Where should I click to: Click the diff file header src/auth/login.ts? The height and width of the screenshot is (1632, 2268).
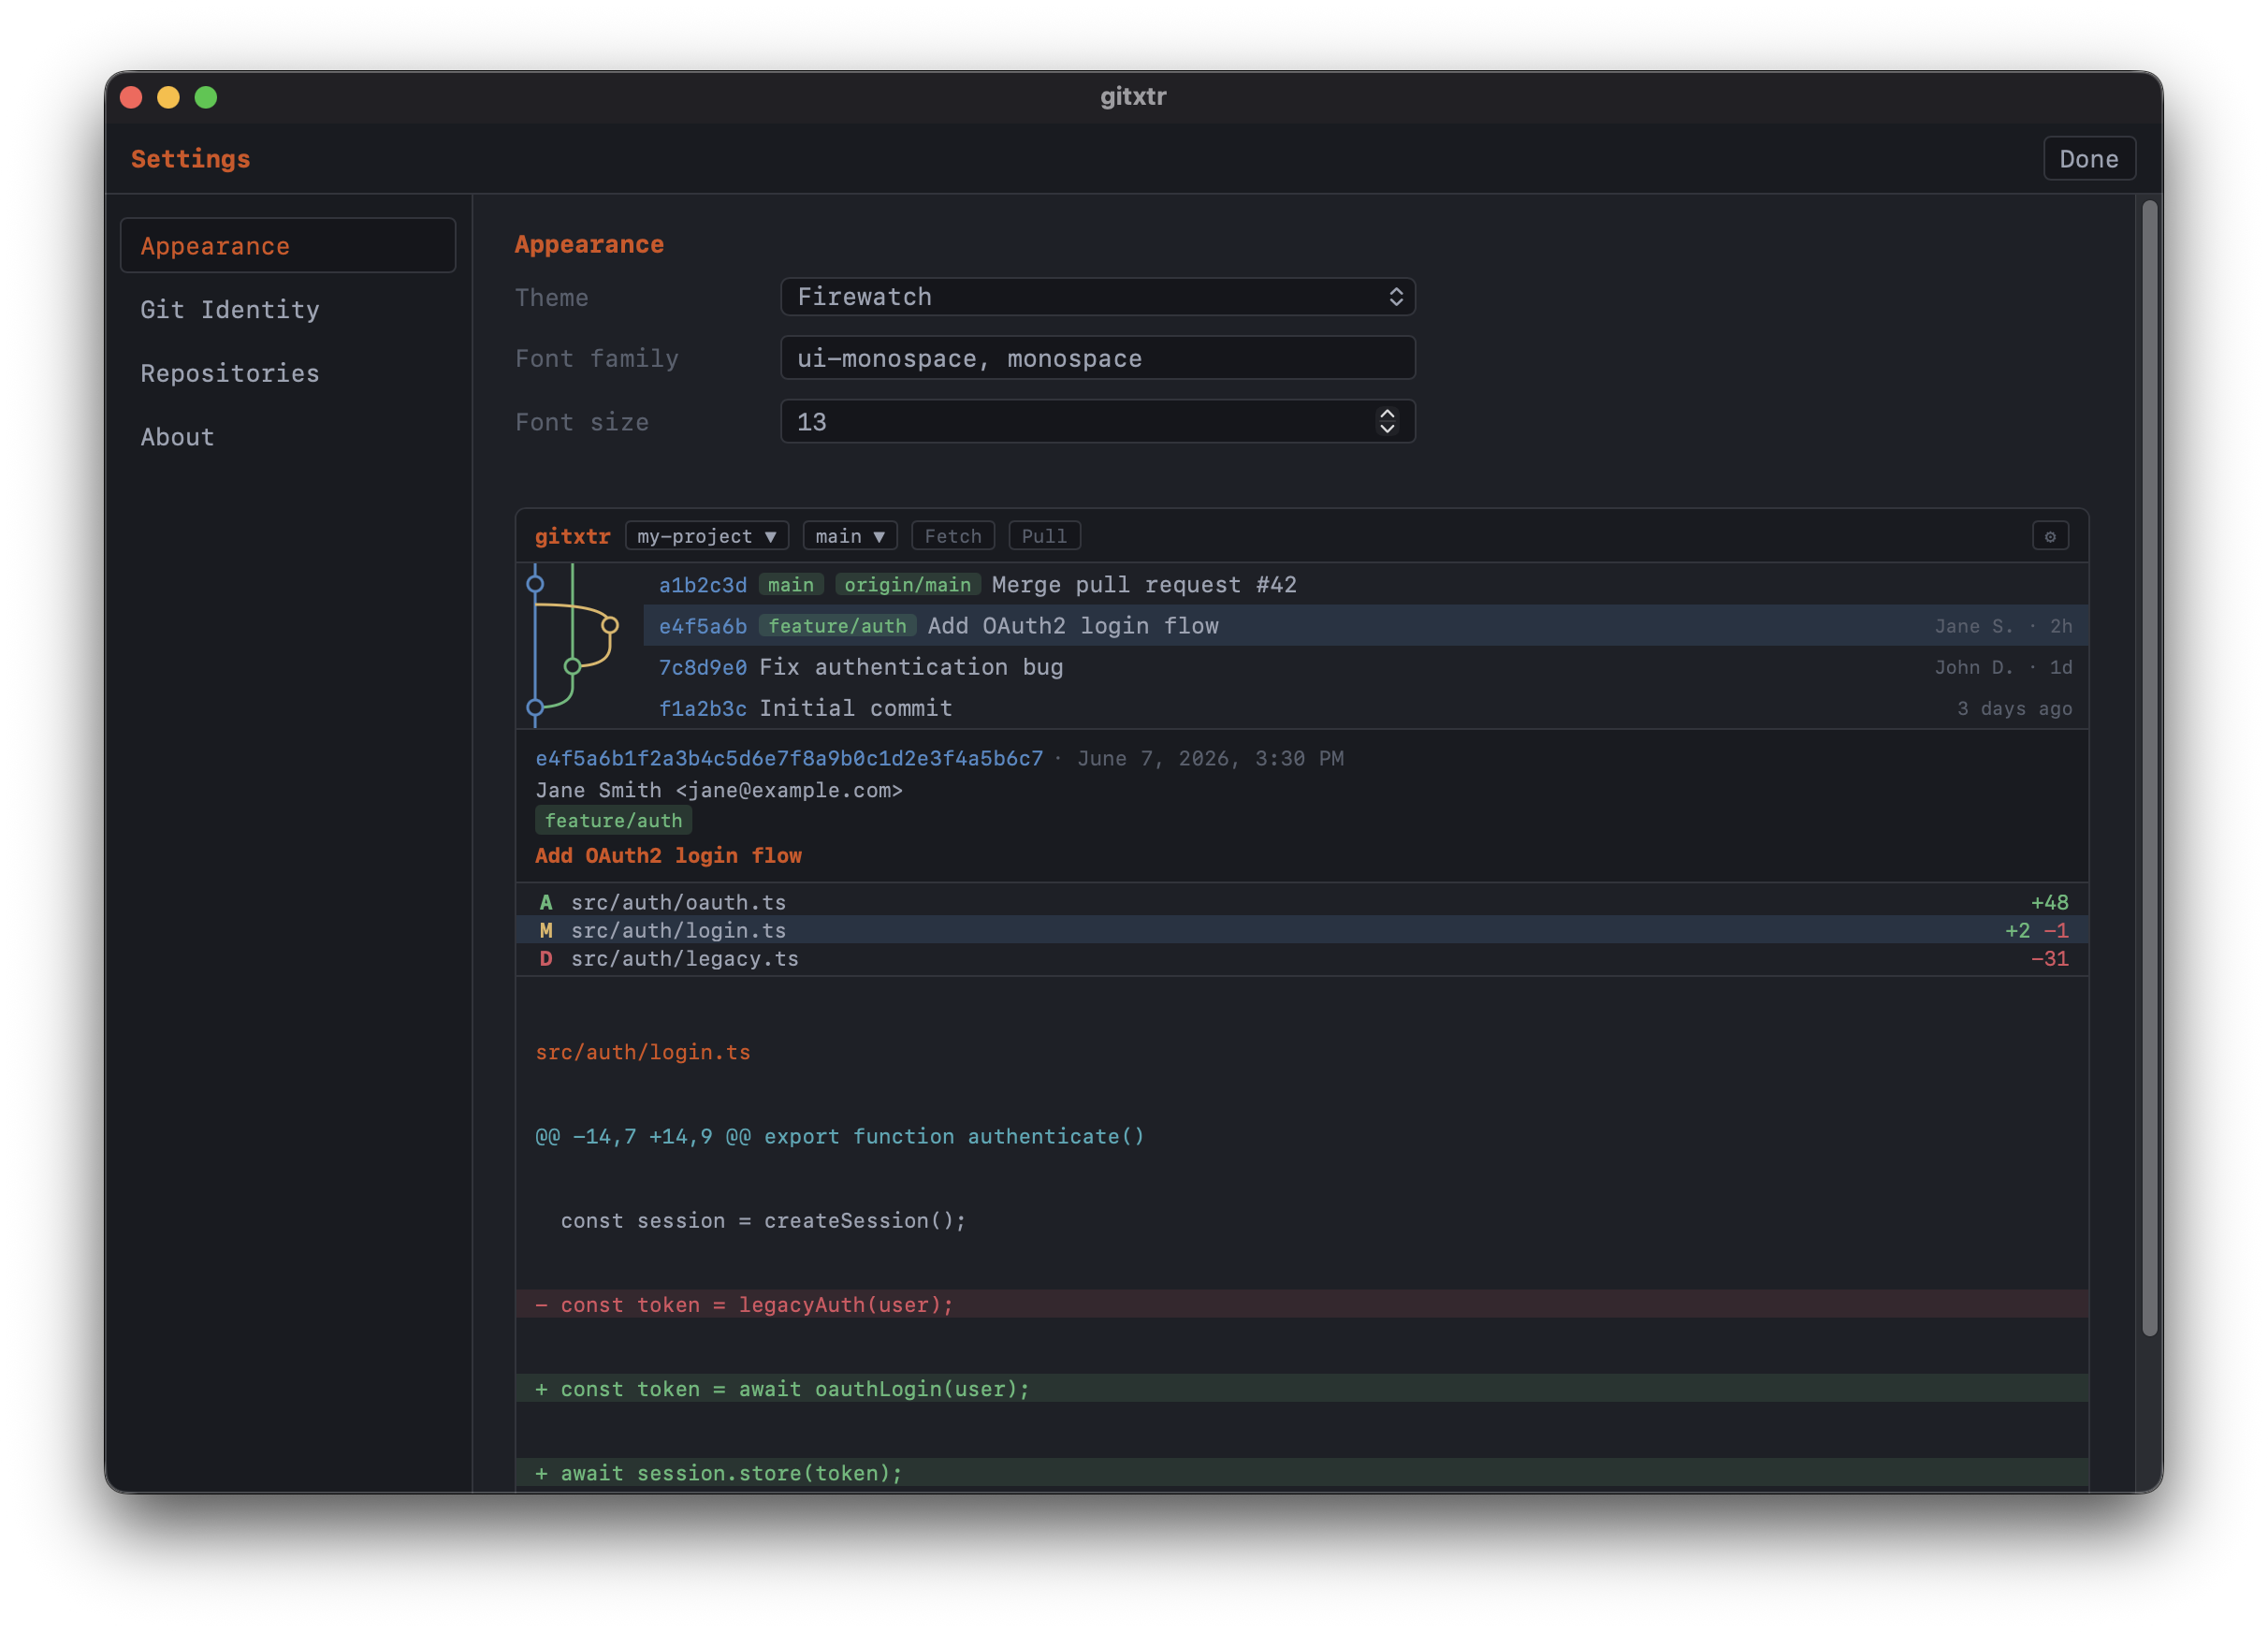point(643,1052)
